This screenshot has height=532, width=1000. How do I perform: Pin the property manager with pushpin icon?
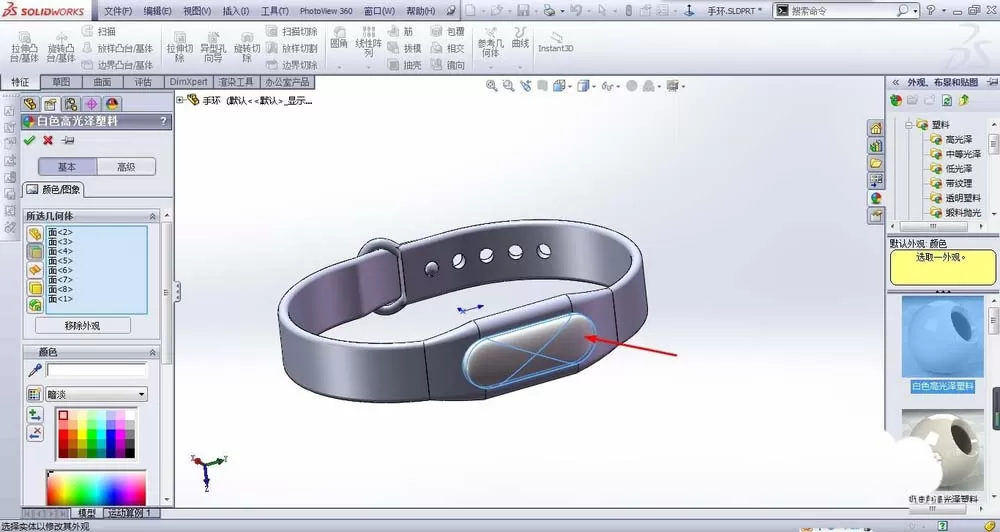click(x=68, y=140)
